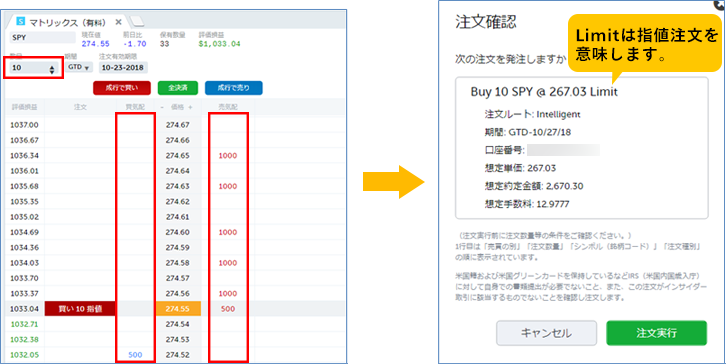Image resolution: width=726 pixels, height=364 pixels.
Task: Click the 売気配 column header
Action: 228,107
